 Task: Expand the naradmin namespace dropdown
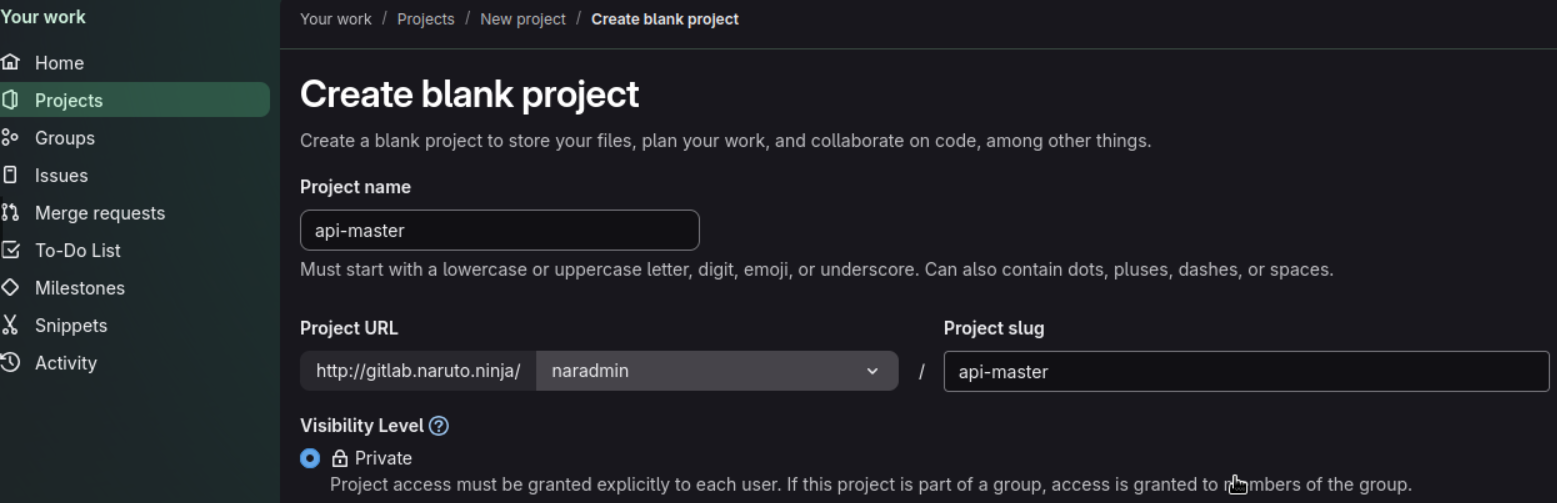pyautogui.click(x=716, y=371)
